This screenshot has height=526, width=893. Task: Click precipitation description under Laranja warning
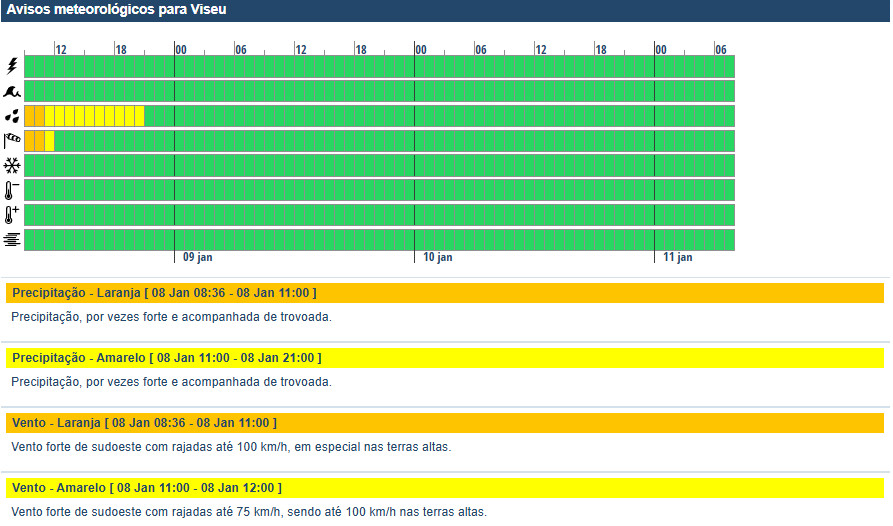coord(171,317)
